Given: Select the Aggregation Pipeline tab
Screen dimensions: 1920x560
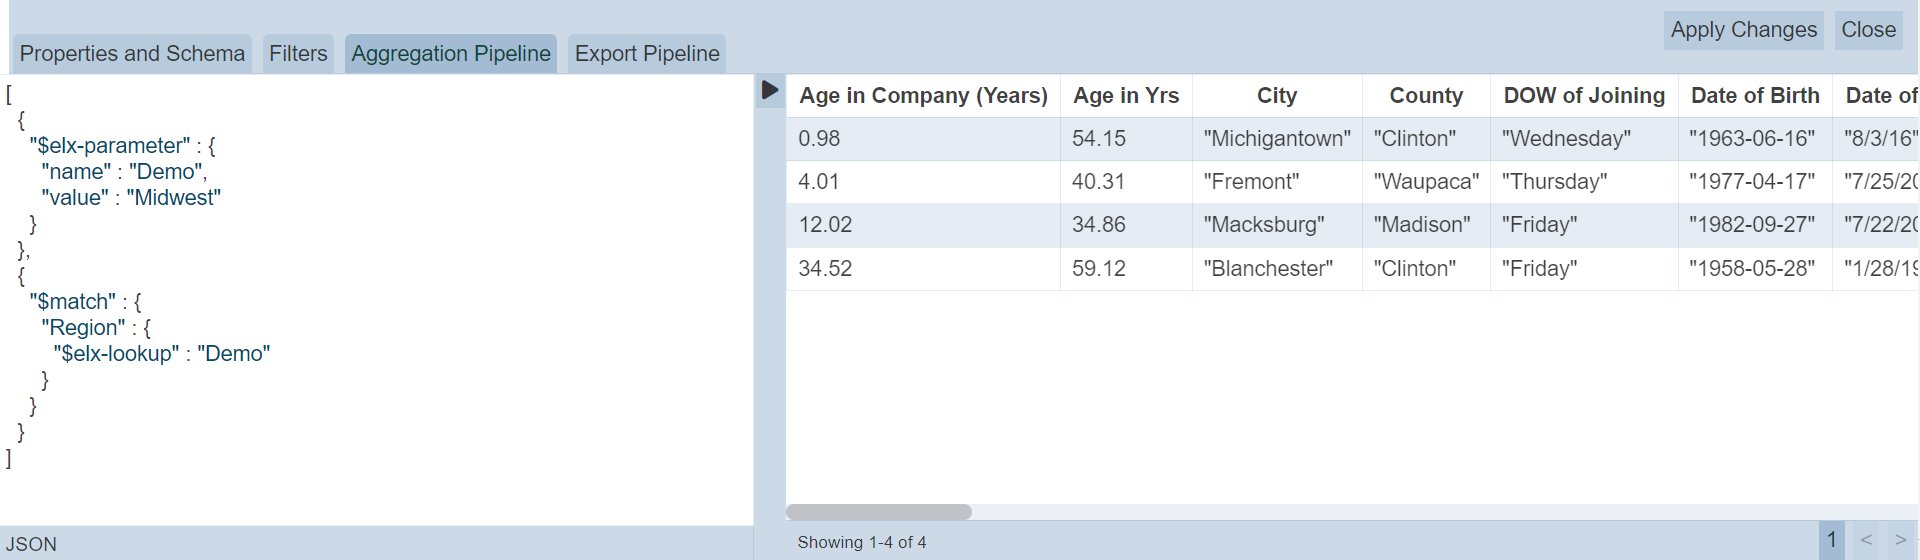Looking at the screenshot, I should pos(451,54).
